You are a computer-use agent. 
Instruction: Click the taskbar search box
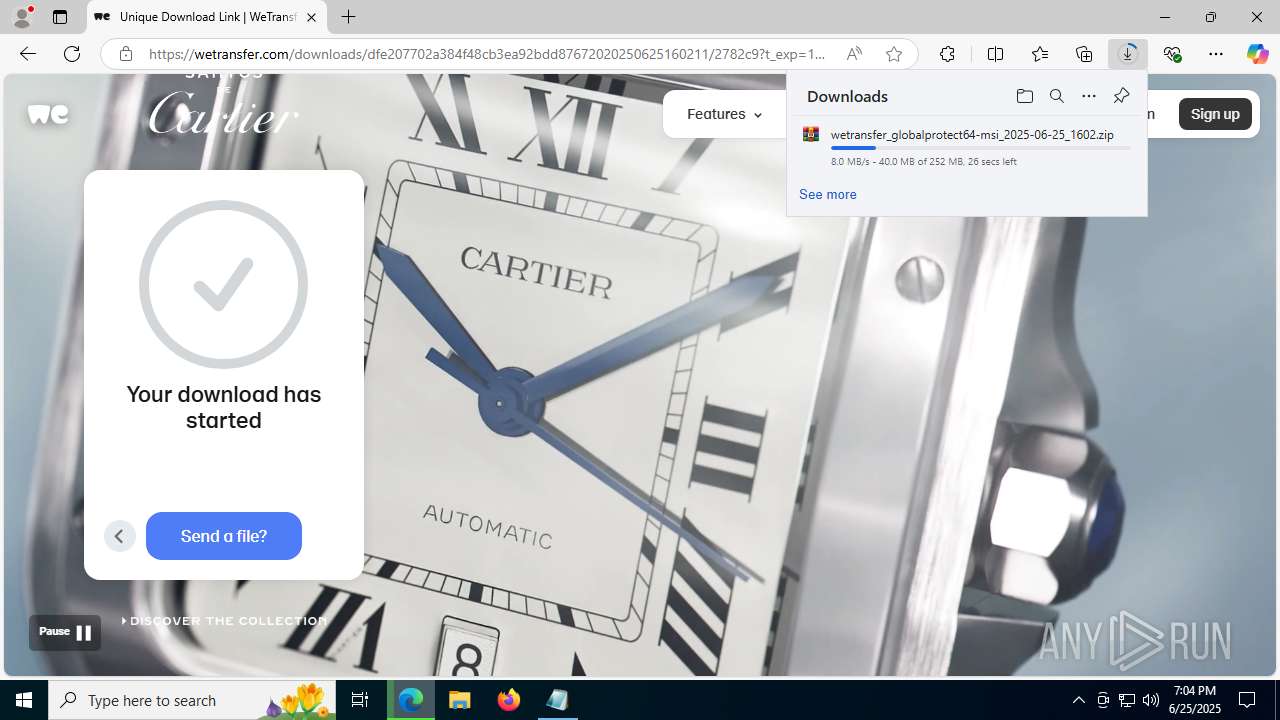point(192,700)
